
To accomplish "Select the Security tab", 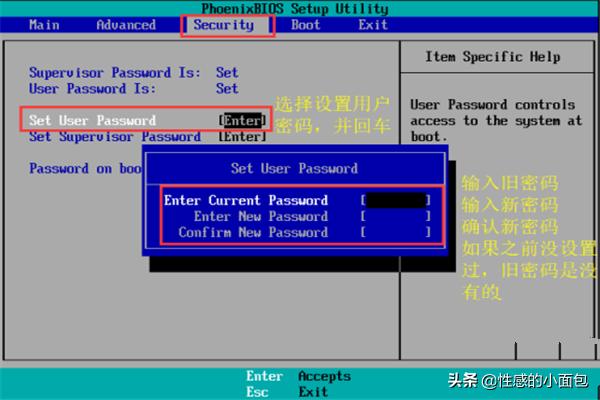I will click(x=223, y=25).
